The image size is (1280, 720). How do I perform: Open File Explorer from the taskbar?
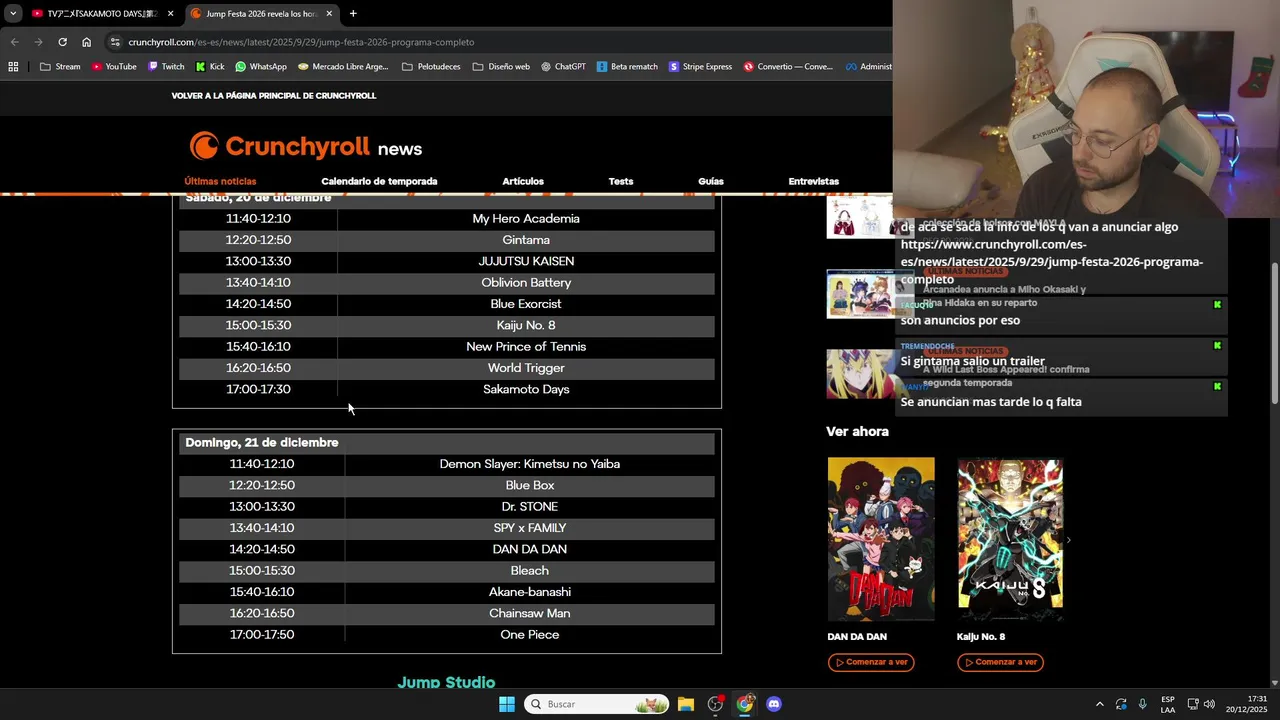(x=686, y=704)
